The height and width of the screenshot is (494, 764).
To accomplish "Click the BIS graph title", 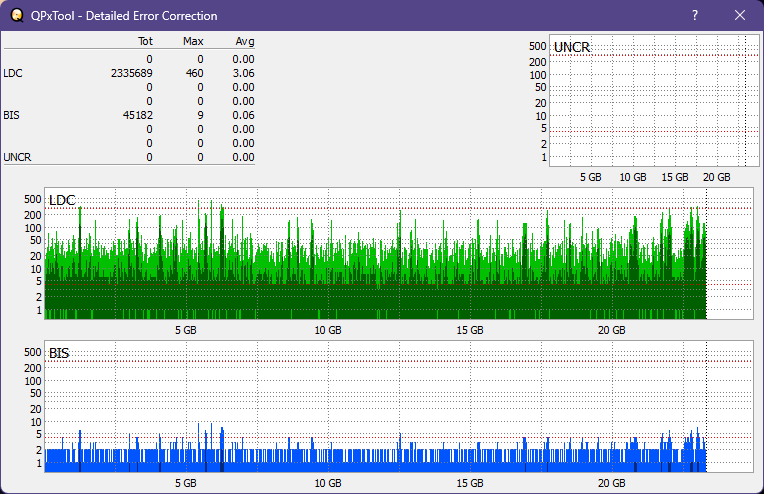I will (x=59, y=353).
